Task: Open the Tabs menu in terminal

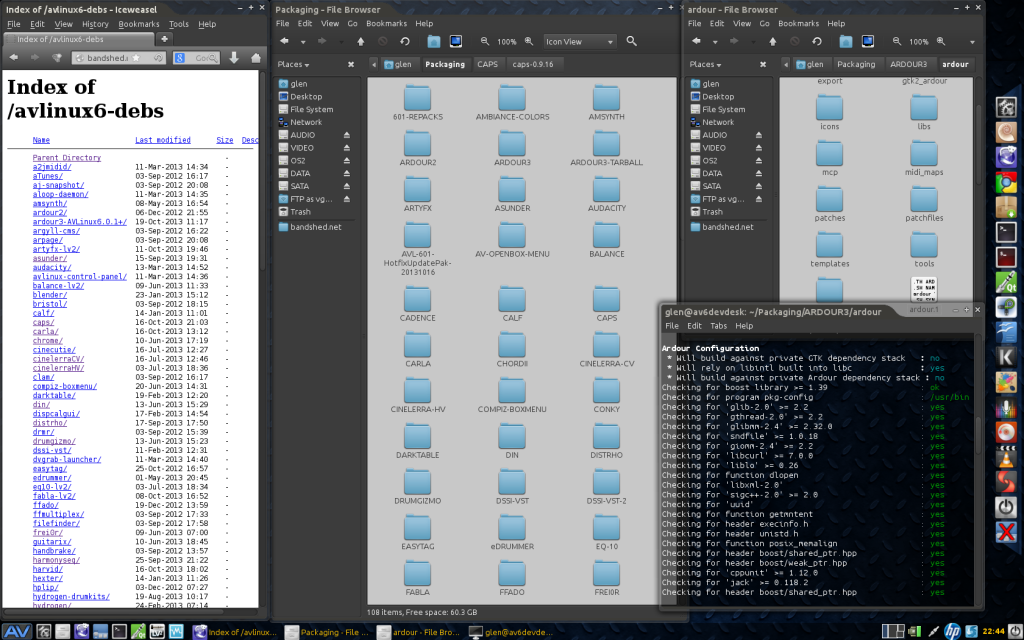Action: tap(718, 326)
